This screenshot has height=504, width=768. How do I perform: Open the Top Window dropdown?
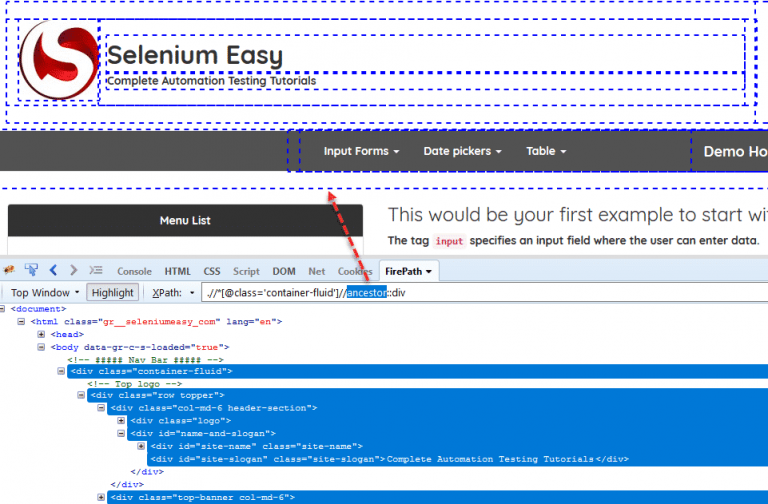[x=45, y=293]
